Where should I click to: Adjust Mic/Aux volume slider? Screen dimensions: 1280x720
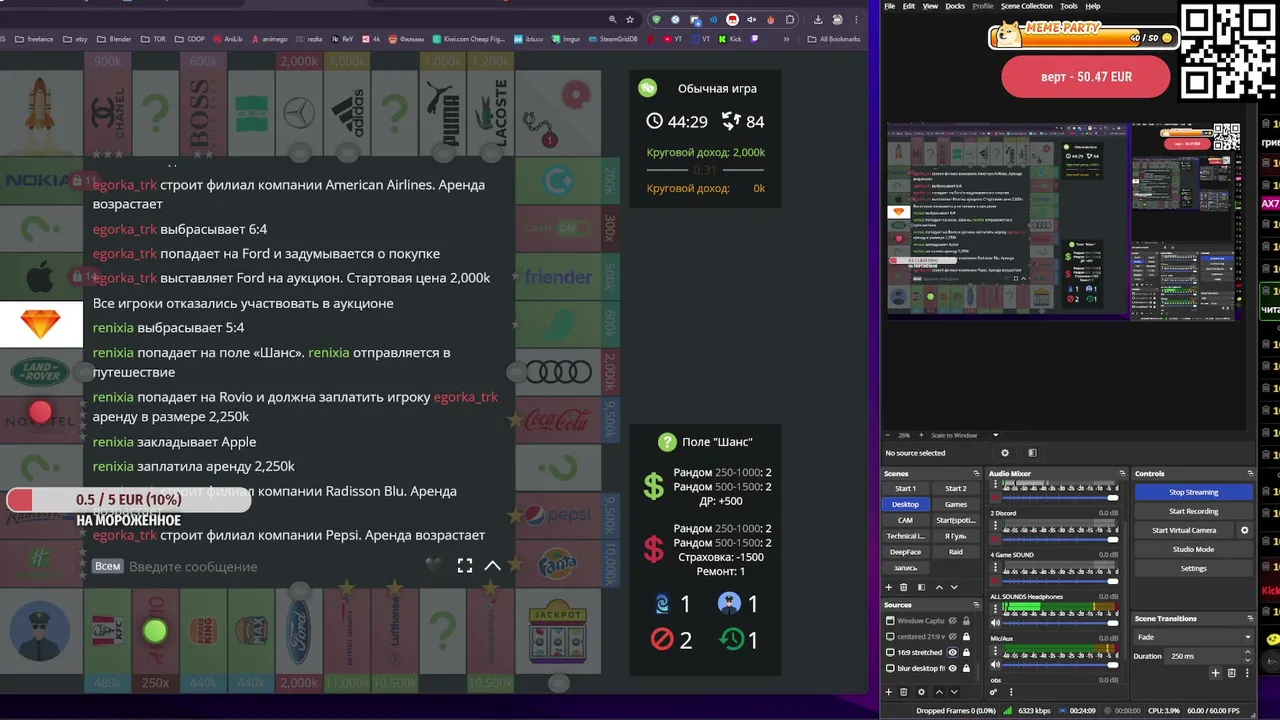point(1061,664)
